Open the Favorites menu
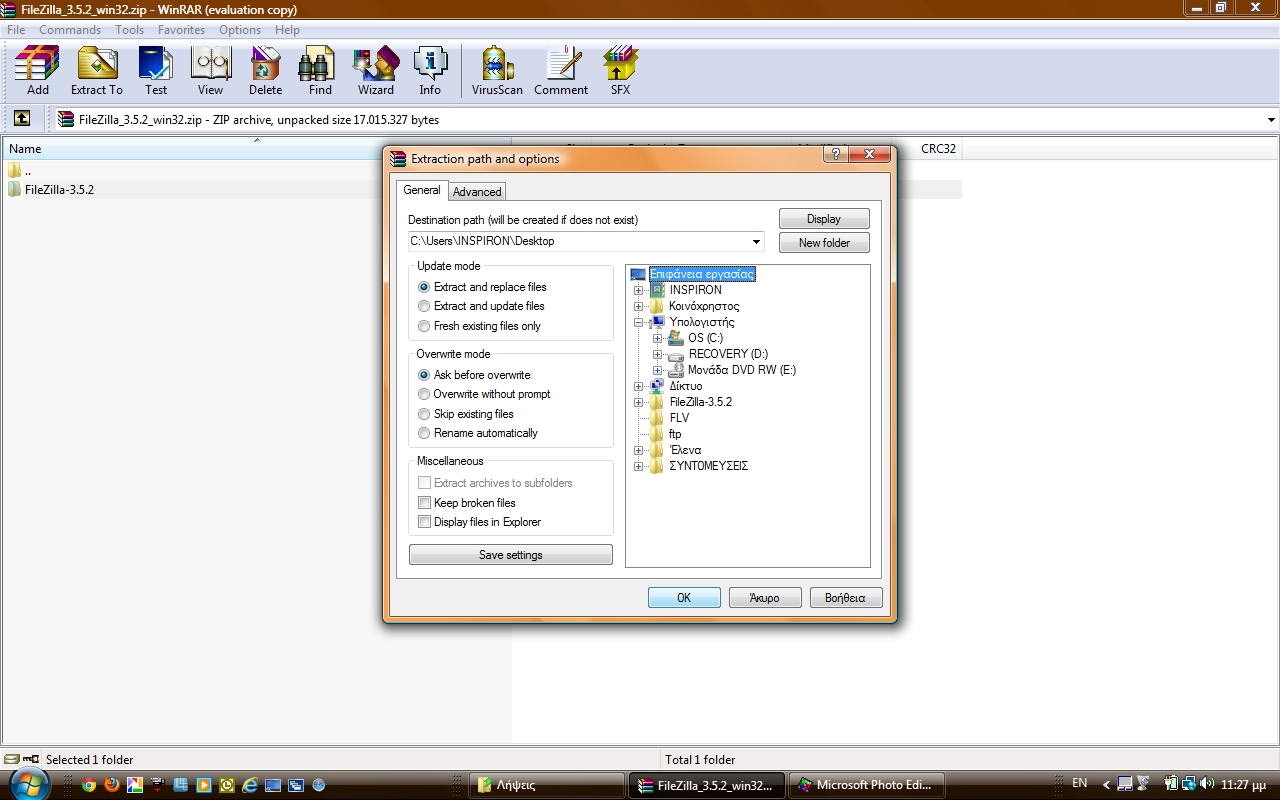 click(x=181, y=30)
